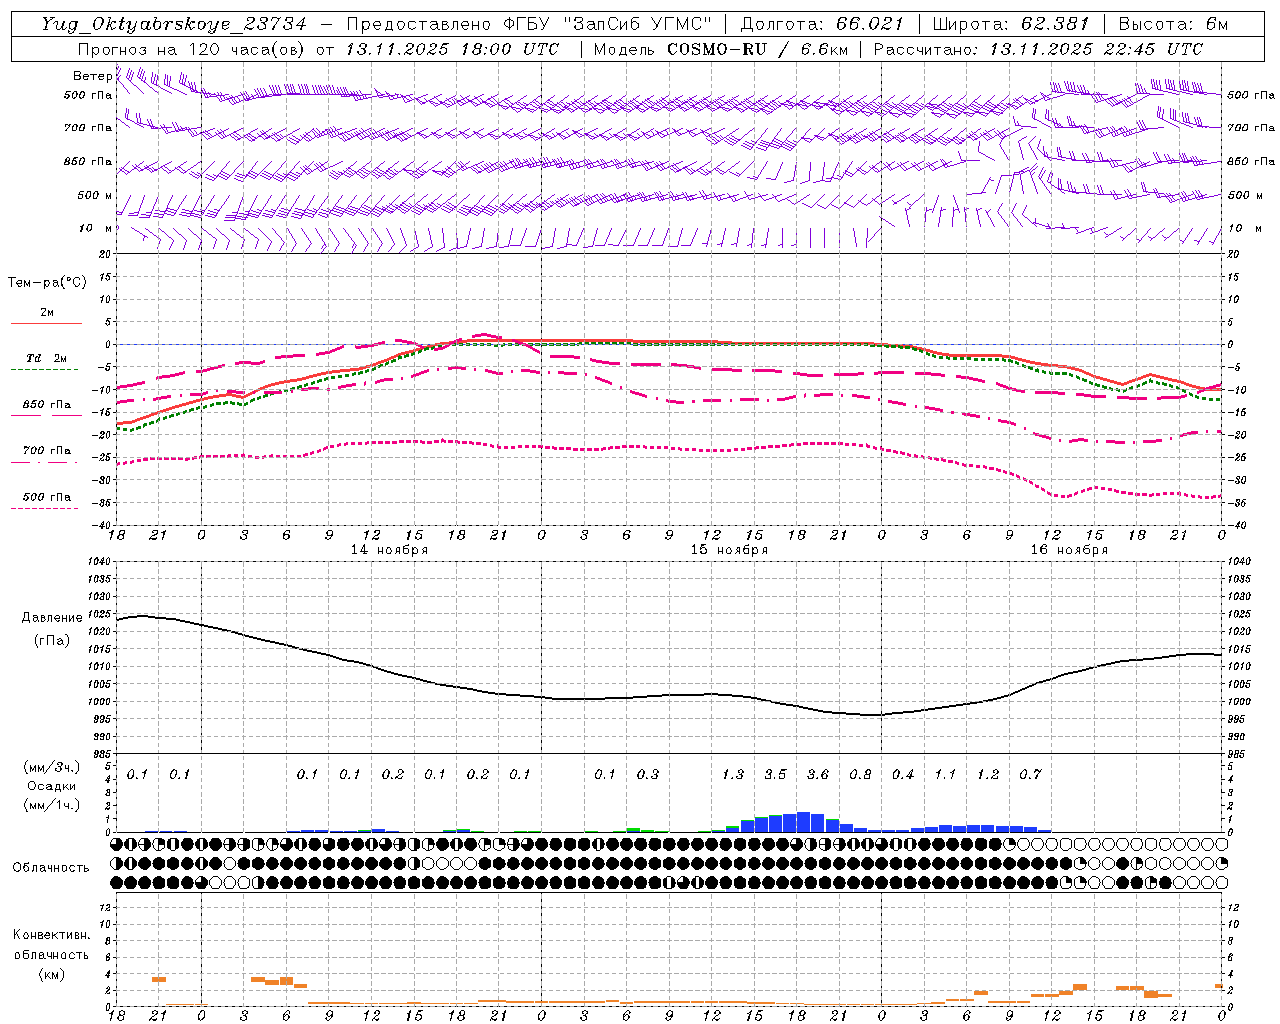The height and width of the screenshot is (1024, 1280).
Task: Click the station title Yug_Oktyabrskoye_23734
Action: [174, 24]
